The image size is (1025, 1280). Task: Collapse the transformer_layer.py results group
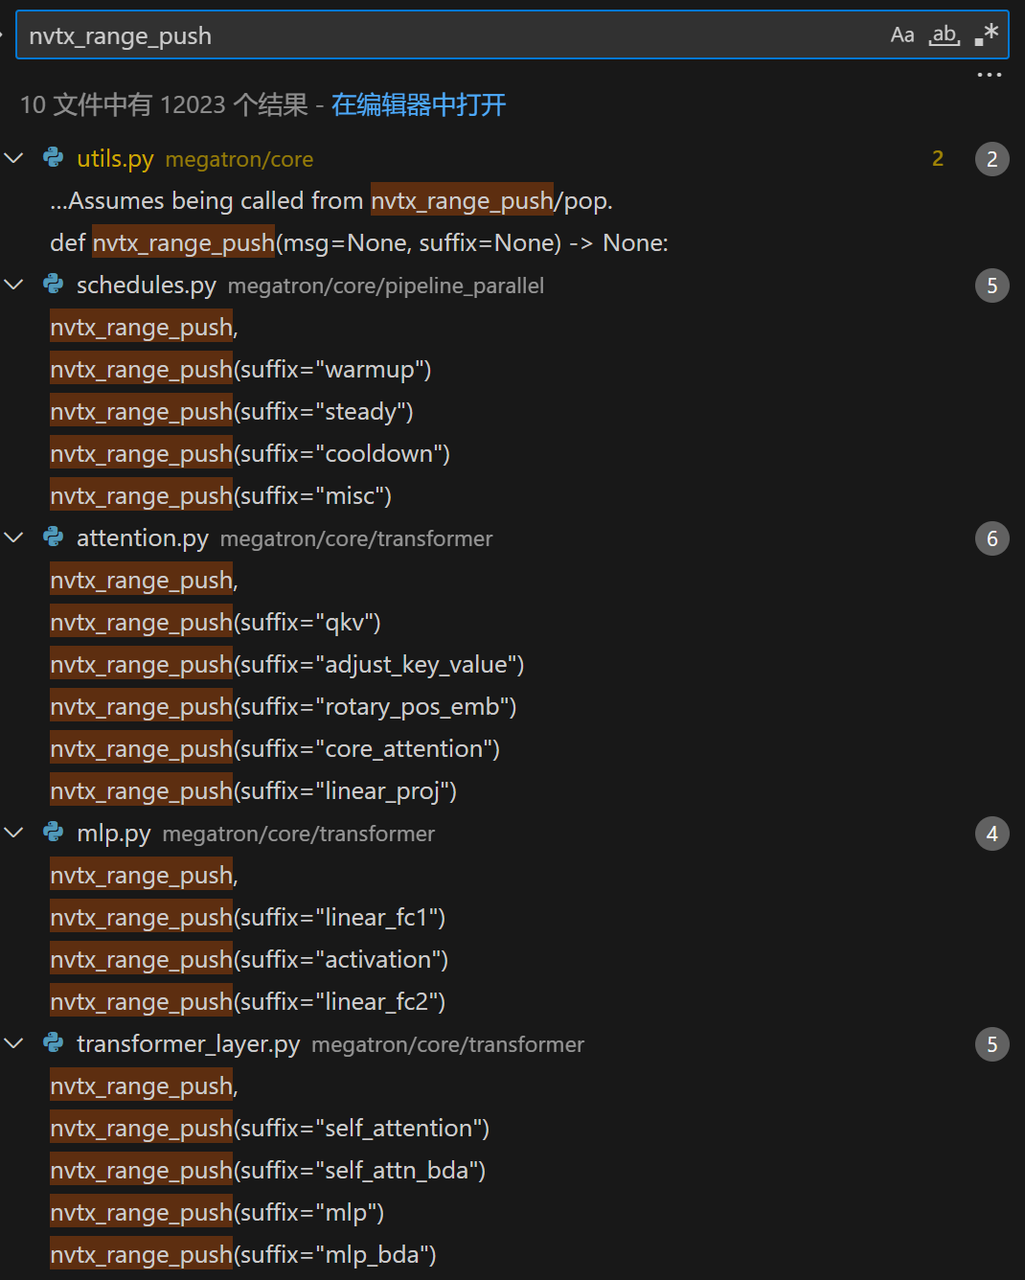(x=15, y=1044)
